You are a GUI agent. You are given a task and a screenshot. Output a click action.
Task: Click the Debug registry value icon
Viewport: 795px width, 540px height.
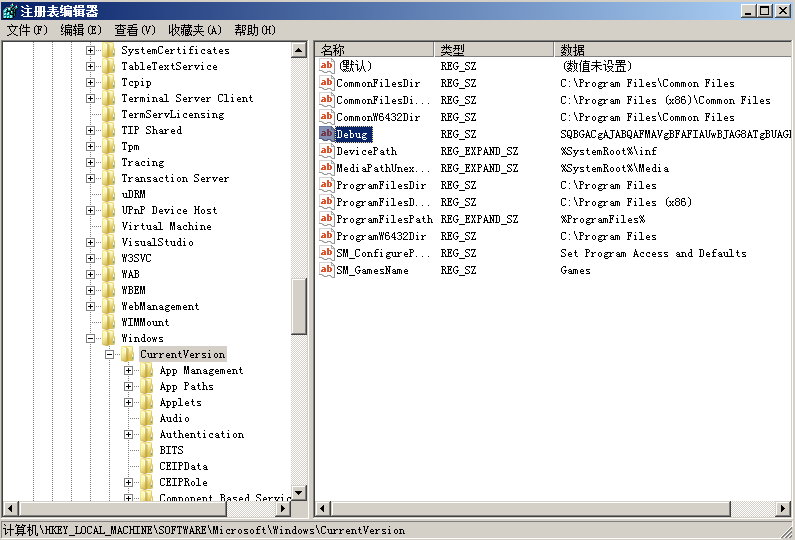tap(326, 134)
